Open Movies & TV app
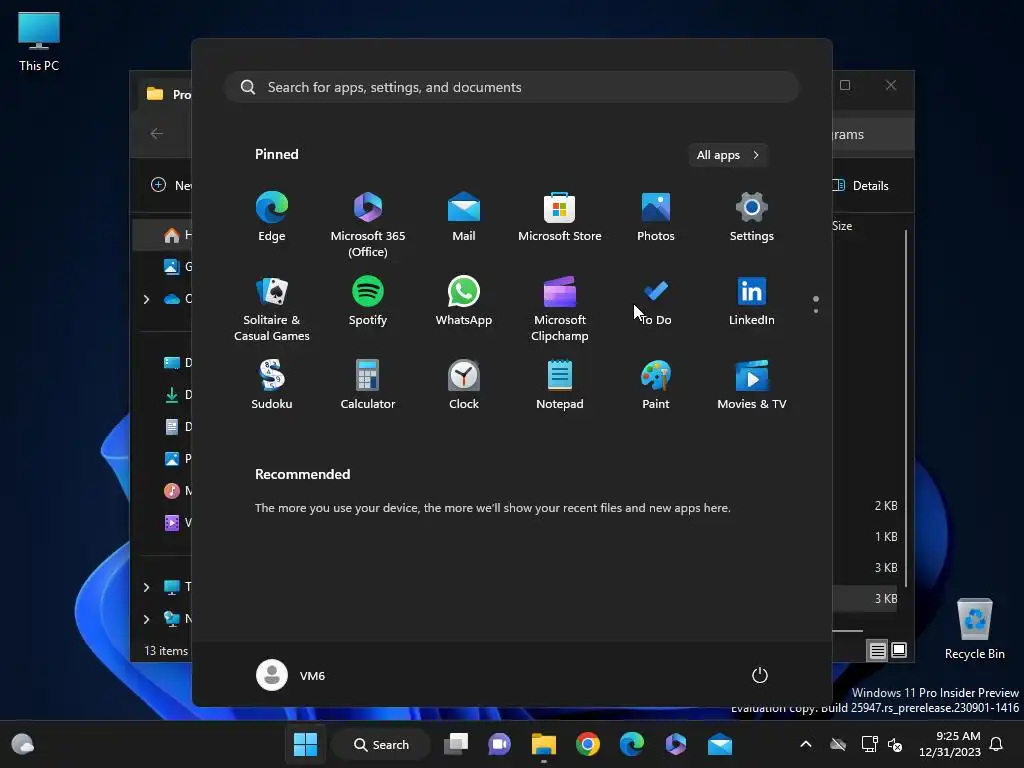Screen dimensions: 1024x768 point(752,385)
